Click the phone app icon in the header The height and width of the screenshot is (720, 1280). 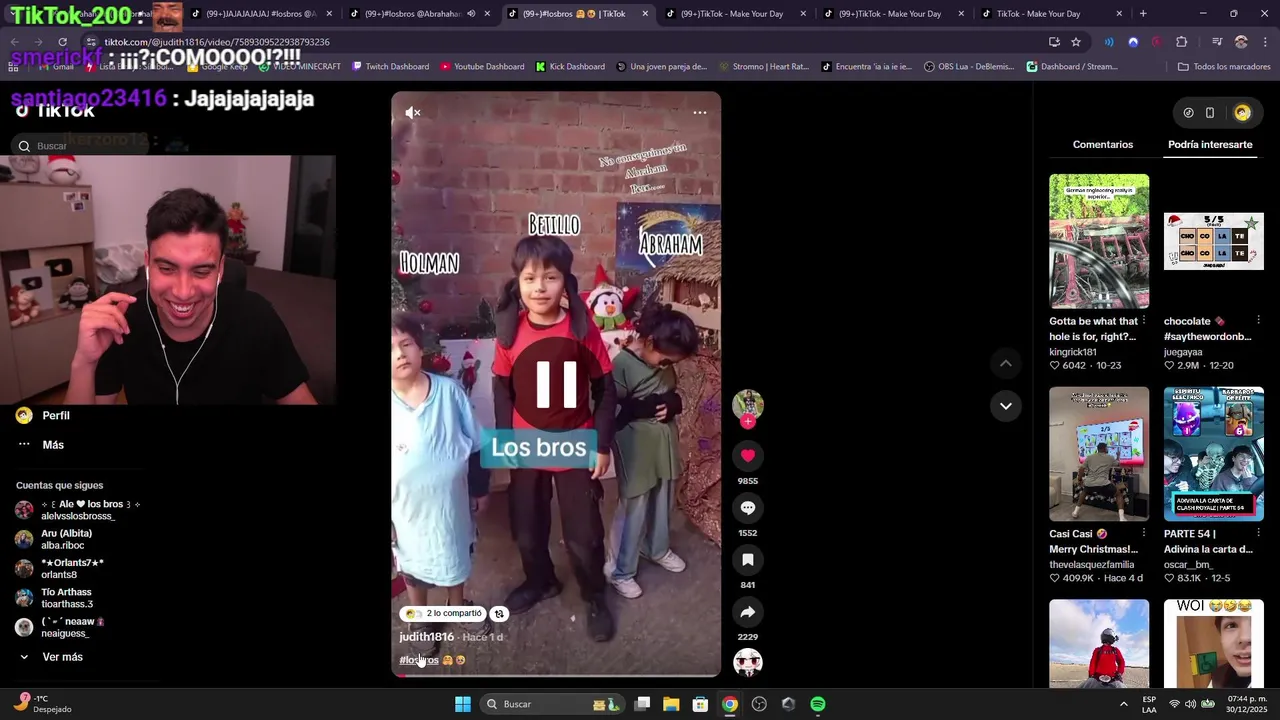click(x=1210, y=113)
